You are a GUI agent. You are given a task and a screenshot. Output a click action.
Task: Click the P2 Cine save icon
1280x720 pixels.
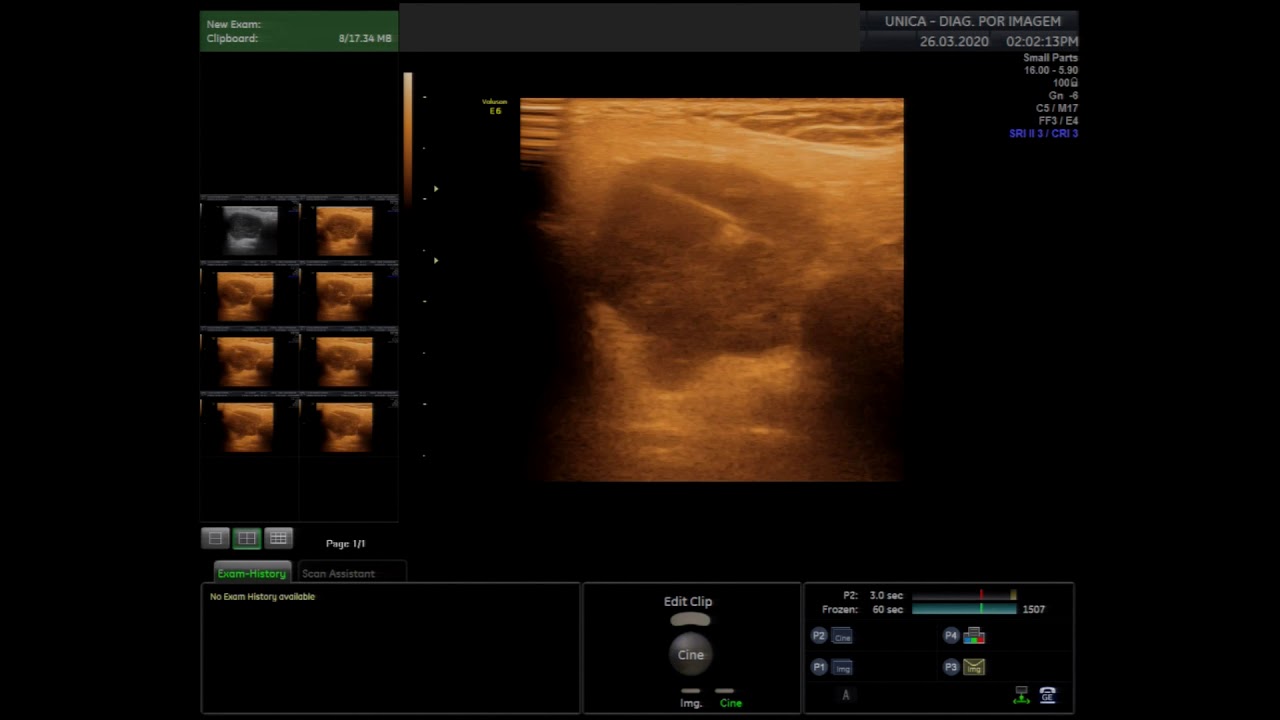click(842, 636)
